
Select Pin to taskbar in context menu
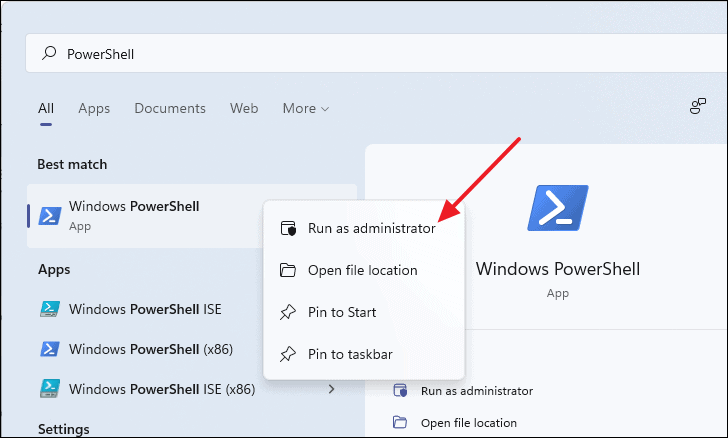click(x=364, y=354)
